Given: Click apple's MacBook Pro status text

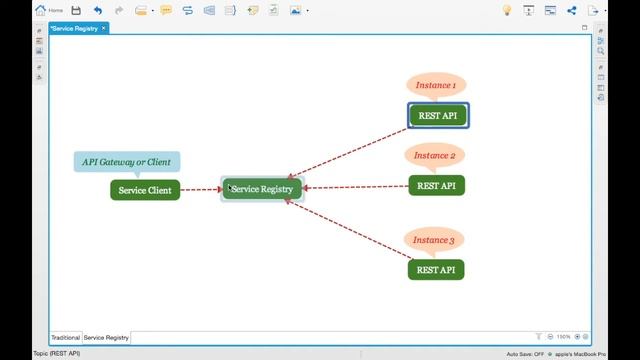Looking at the screenshot, I should click(580, 354).
